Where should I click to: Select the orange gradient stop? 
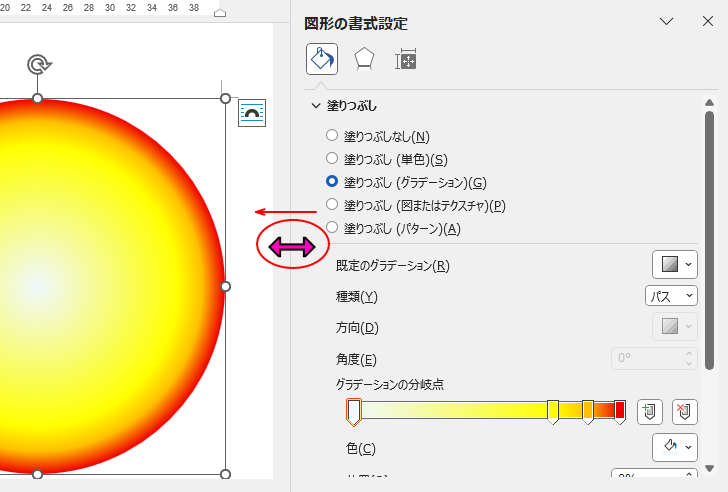tap(588, 412)
